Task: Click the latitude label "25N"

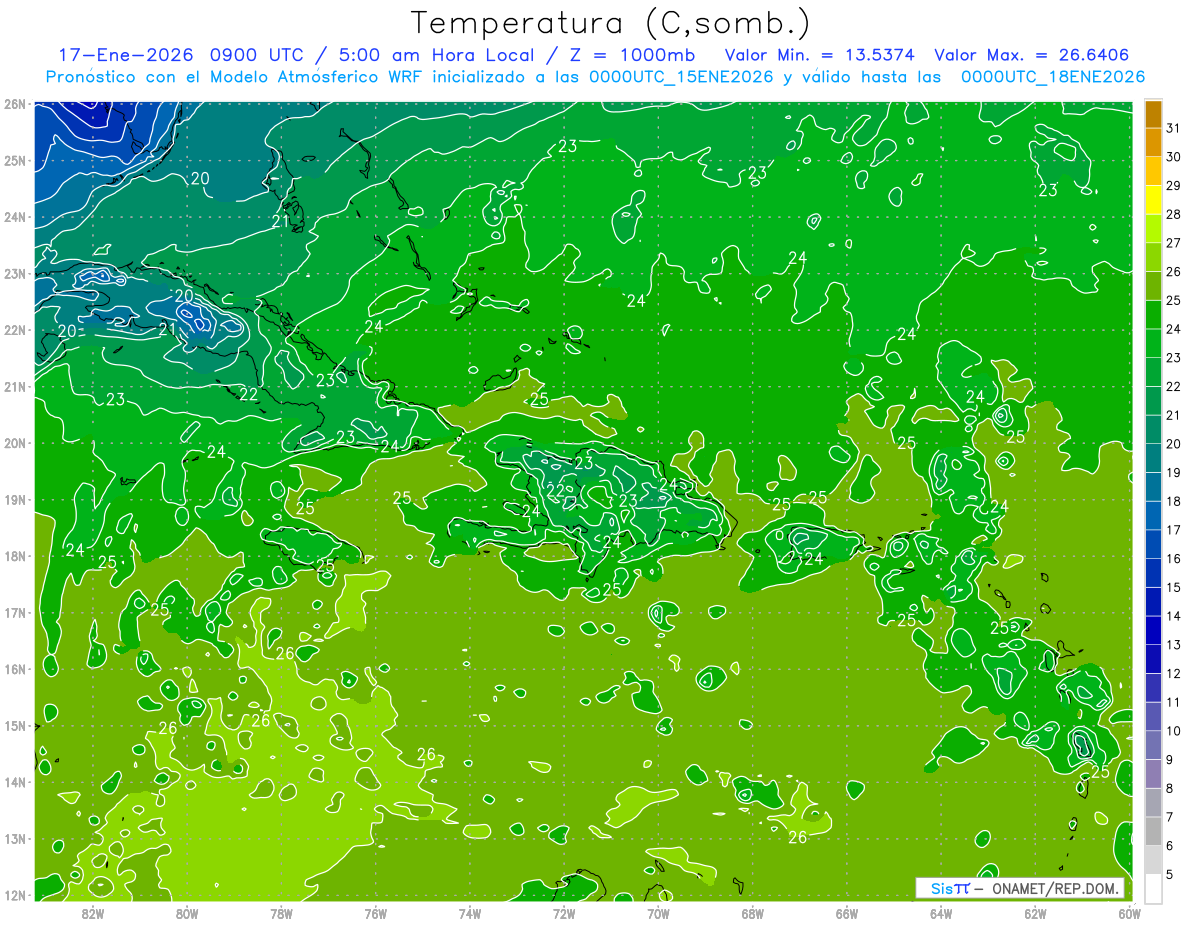Action: point(15,161)
